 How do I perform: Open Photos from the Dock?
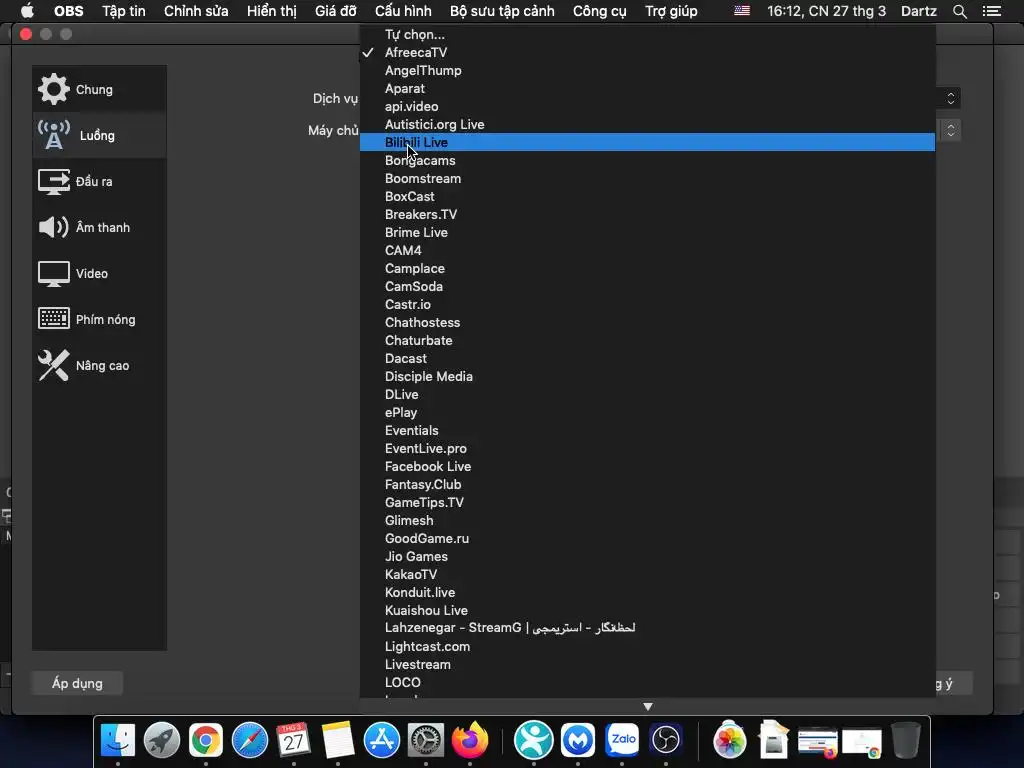click(729, 740)
